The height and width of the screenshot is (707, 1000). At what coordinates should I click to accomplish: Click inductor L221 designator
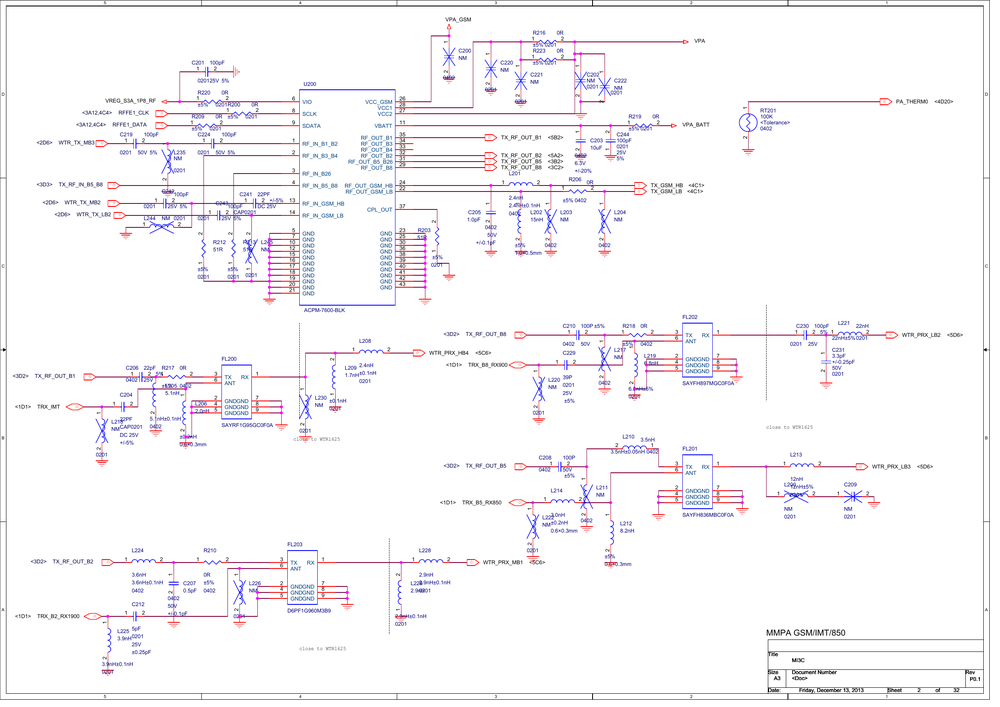point(844,323)
